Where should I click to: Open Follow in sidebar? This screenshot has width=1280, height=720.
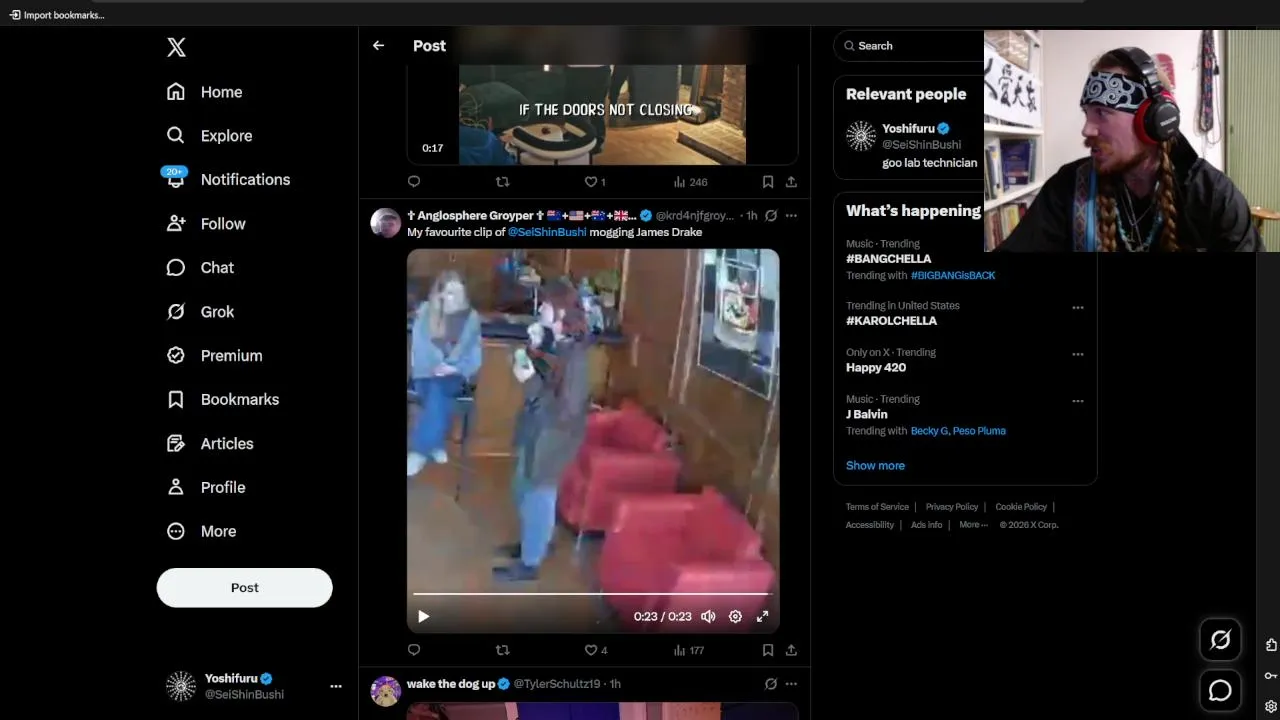click(206, 224)
